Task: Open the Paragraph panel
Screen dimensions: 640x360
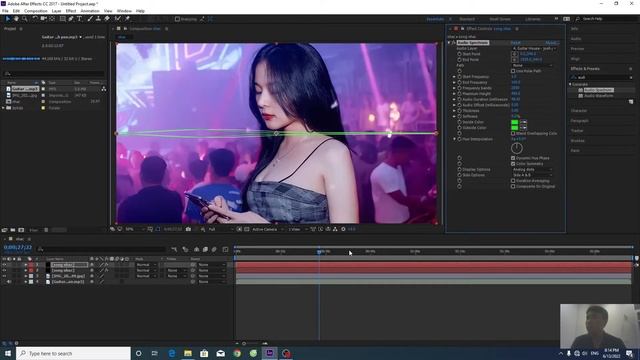Action: click(580, 121)
